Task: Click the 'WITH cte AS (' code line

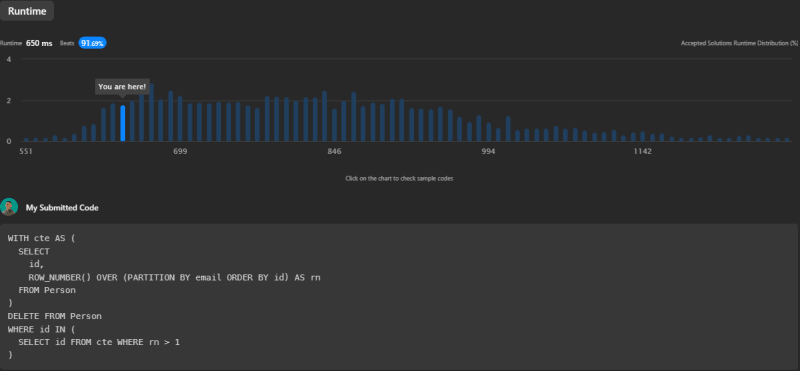Action: tap(41, 238)
